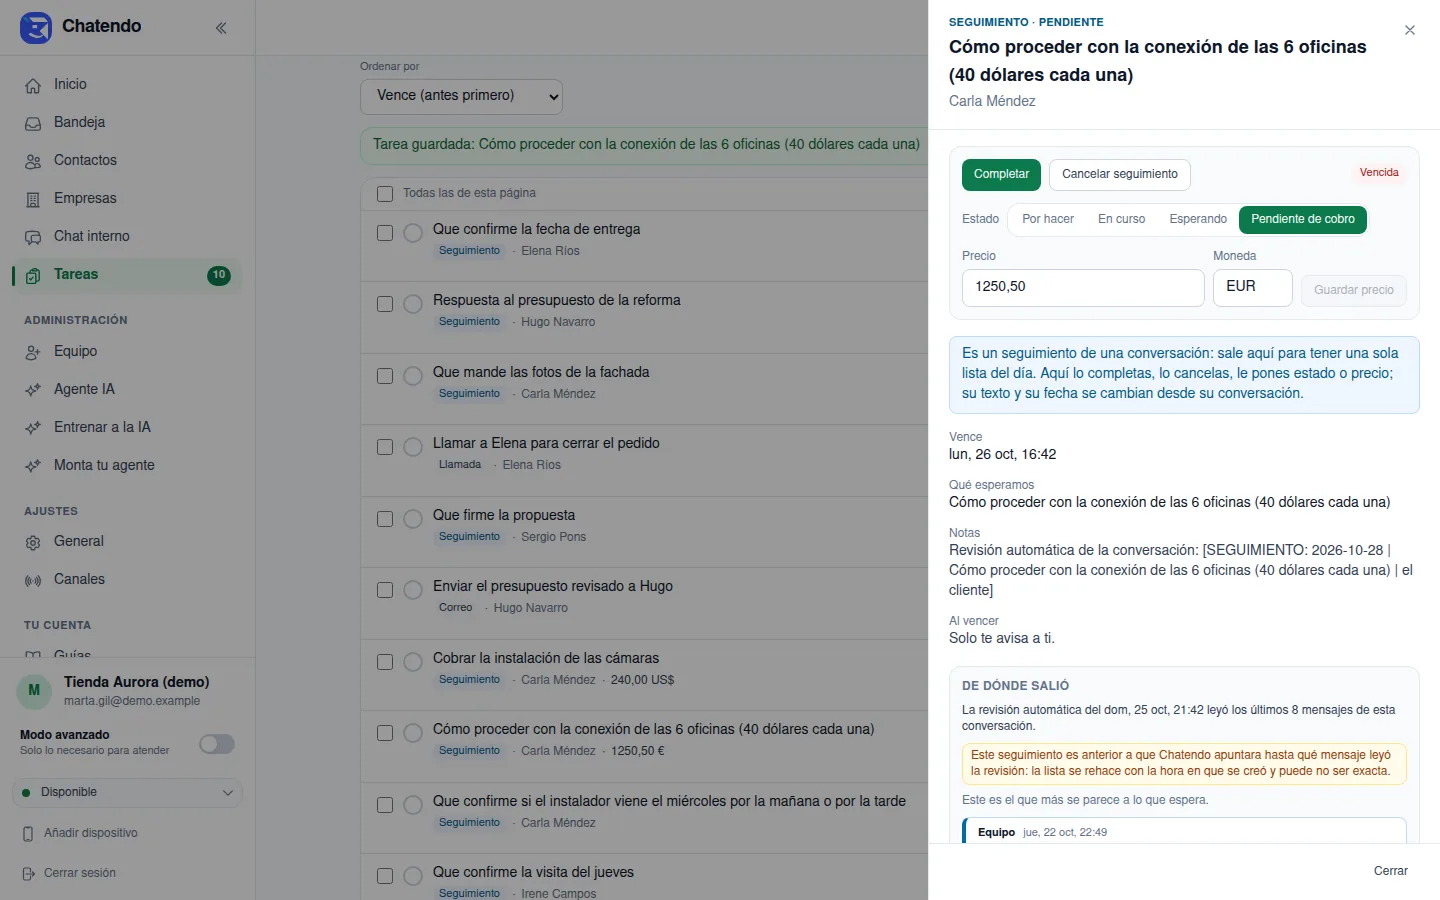Tick checkbox for 'Que mande las fotos de la fachada'
This screenshot has height=900, width=1440.
[x=385, y=376]
